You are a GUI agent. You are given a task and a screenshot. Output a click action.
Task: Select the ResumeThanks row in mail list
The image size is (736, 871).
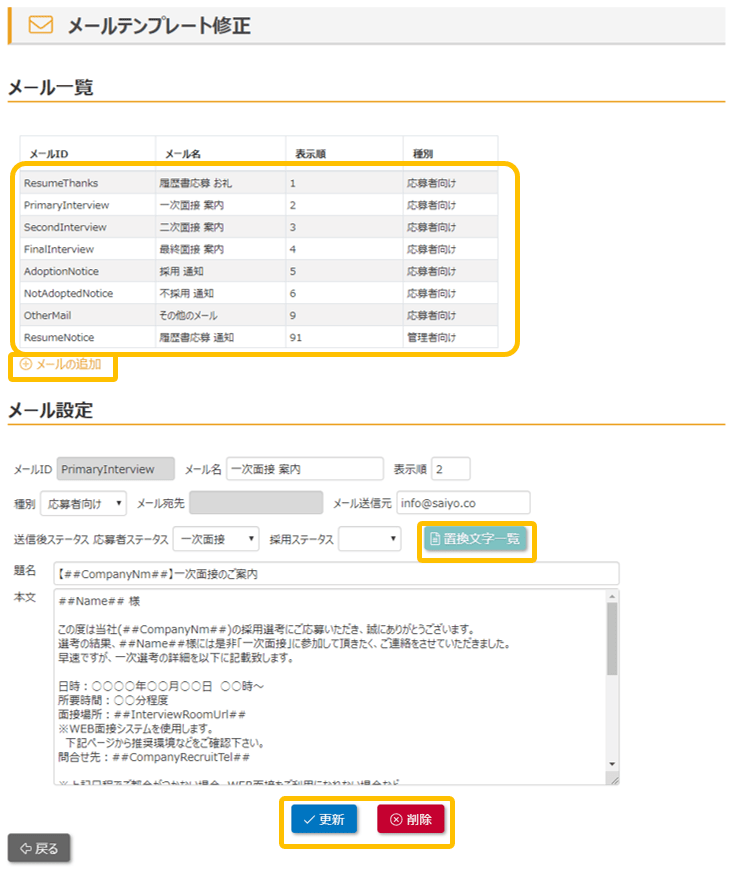click(x=258, y=183)
